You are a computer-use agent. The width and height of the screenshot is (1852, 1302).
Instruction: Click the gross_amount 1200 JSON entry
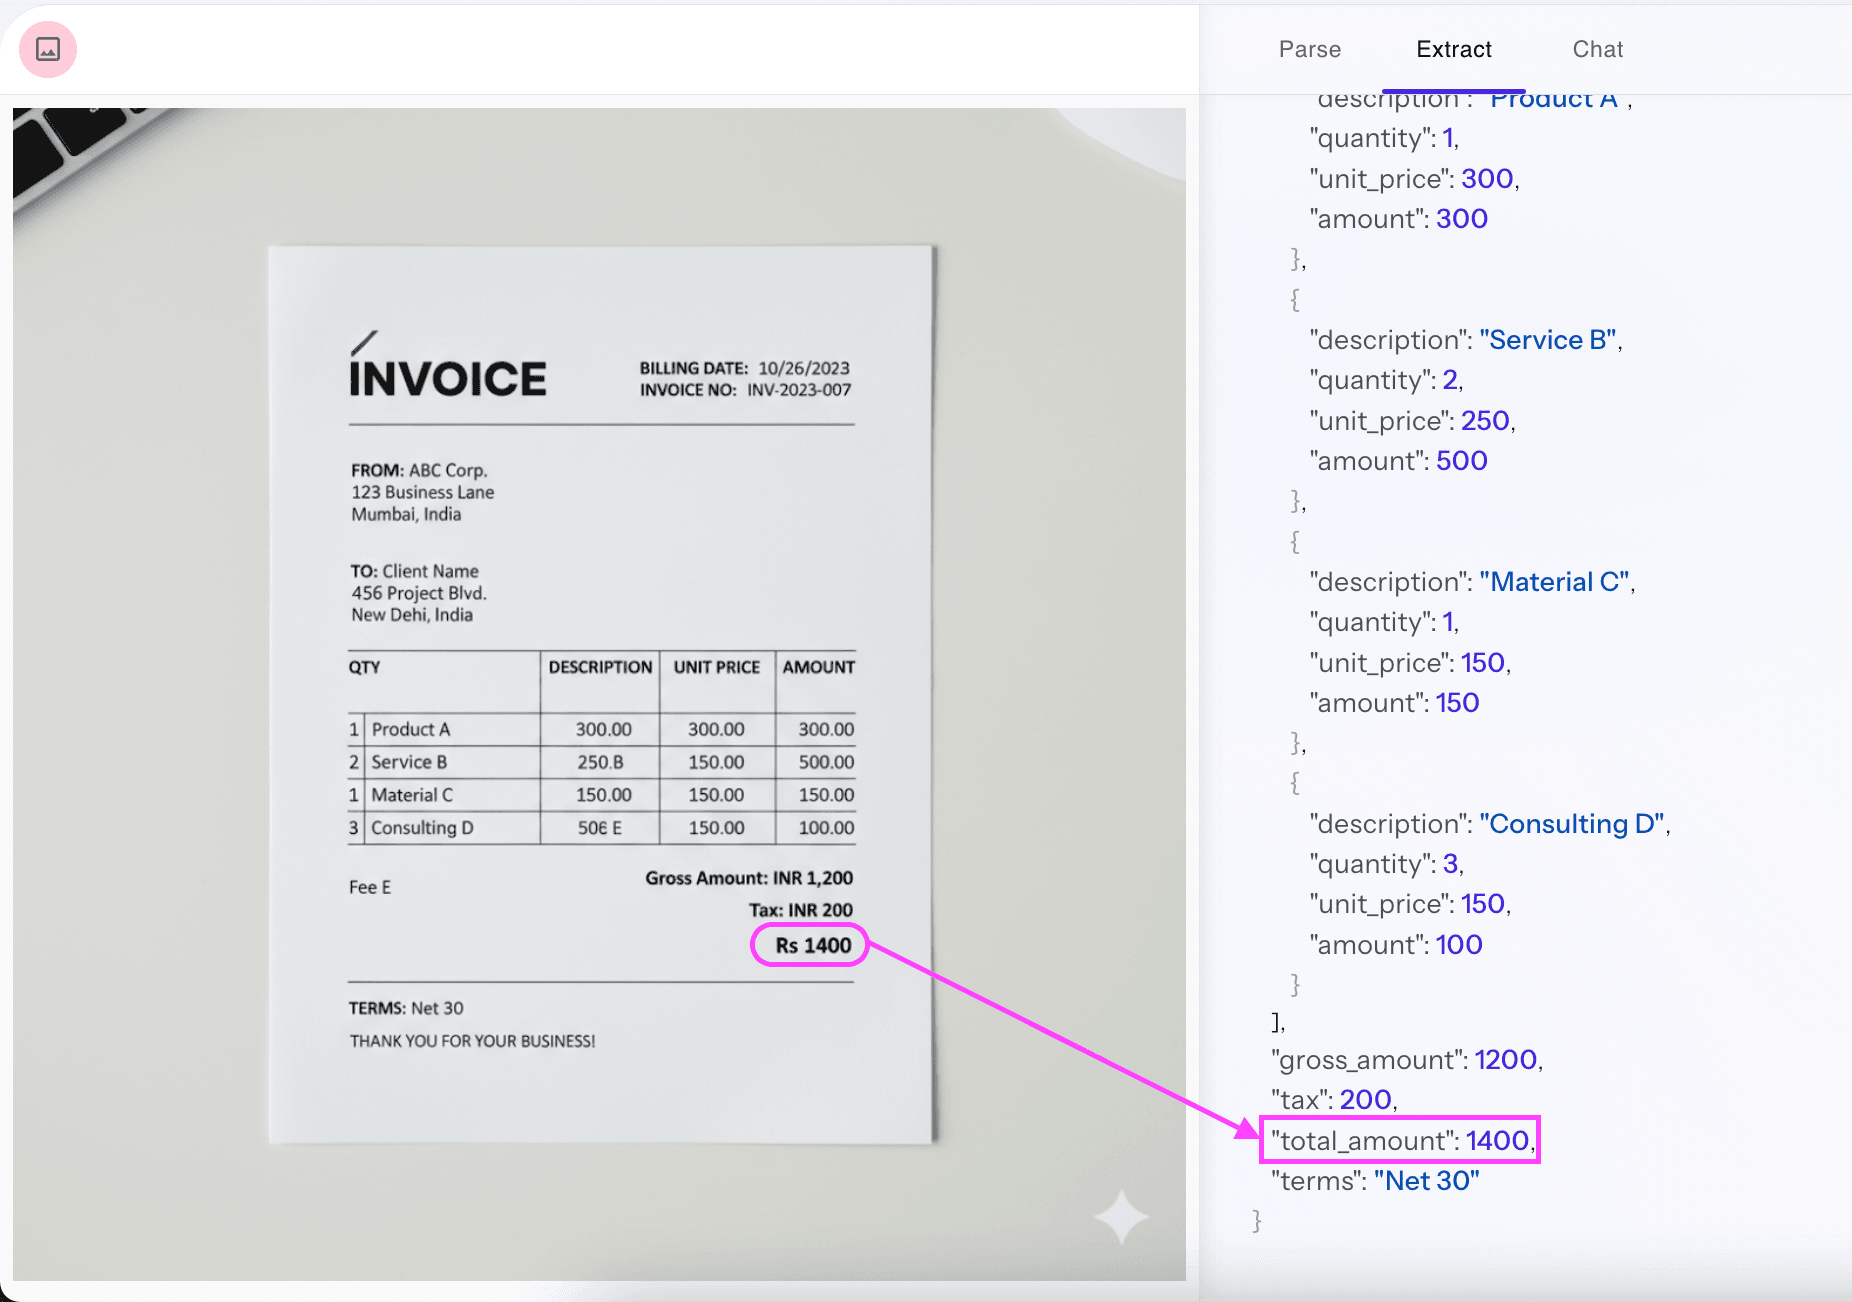point(1406,1059)
